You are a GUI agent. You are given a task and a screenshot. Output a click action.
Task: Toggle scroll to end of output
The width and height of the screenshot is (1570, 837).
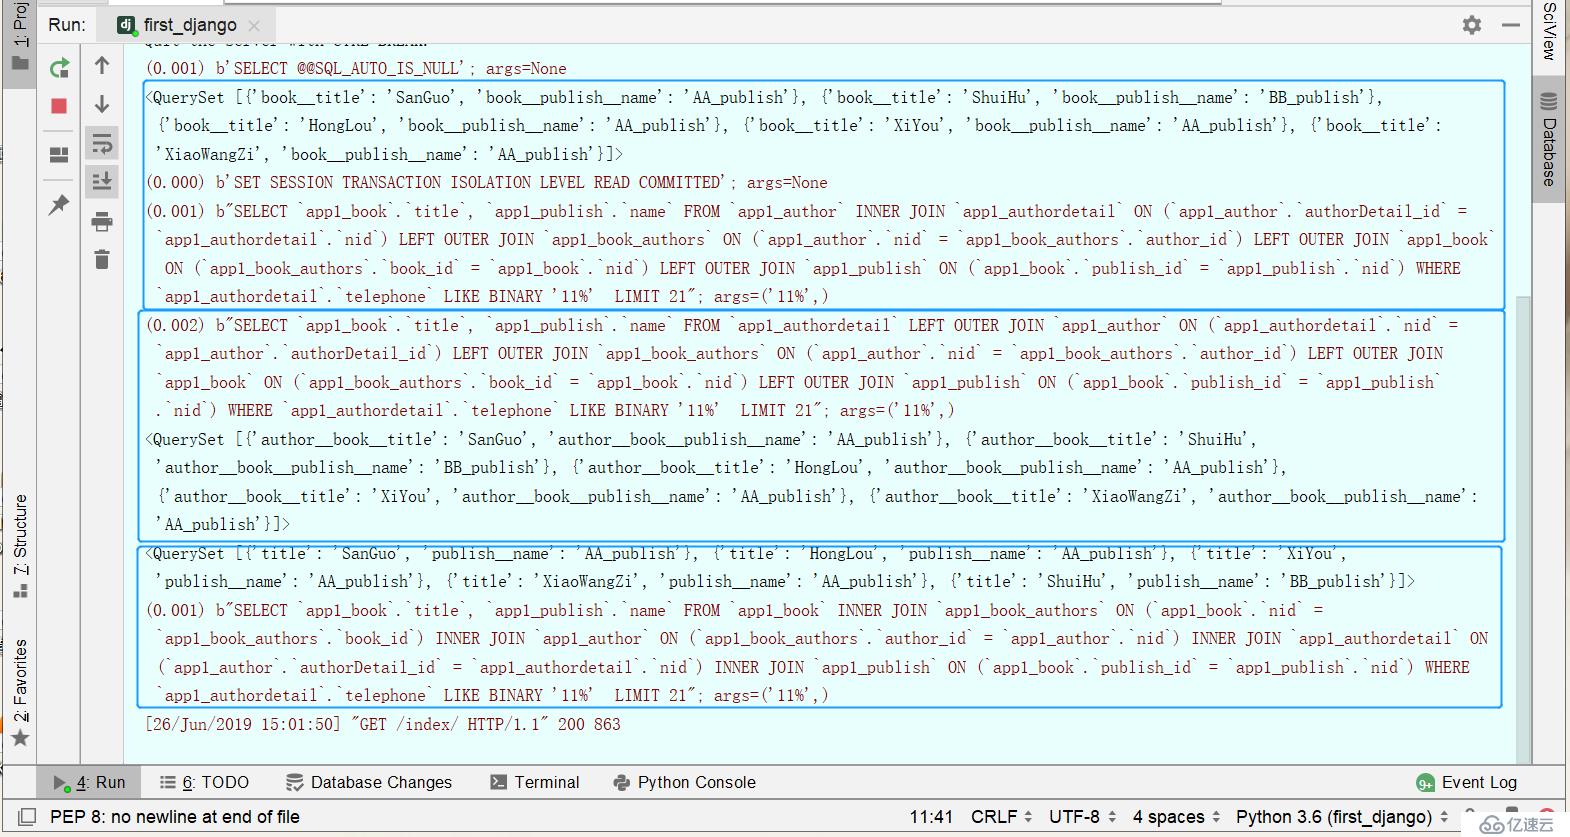click(x=102, y=181)
